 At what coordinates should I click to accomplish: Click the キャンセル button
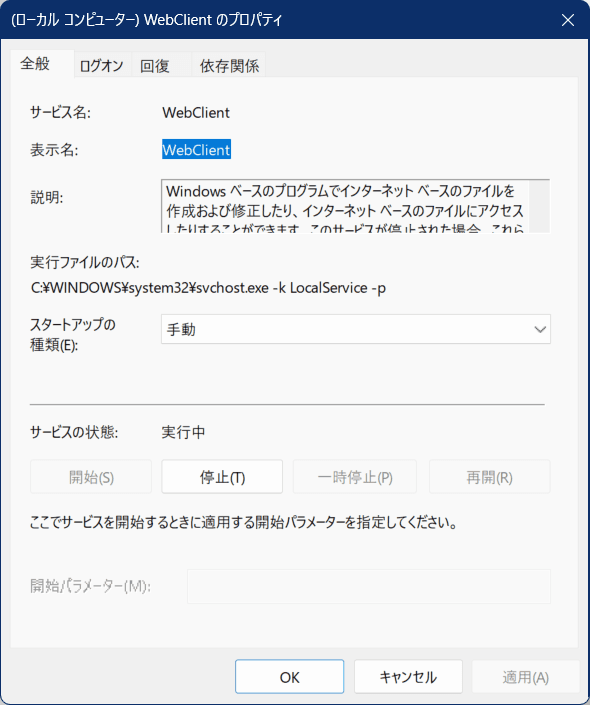pyautogui.click(x=408, y=677)
